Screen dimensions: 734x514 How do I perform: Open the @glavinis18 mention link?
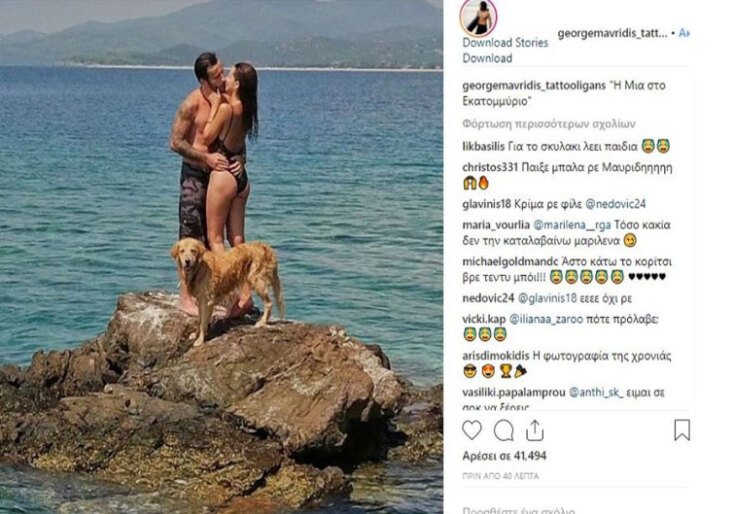tap(547, 298)
